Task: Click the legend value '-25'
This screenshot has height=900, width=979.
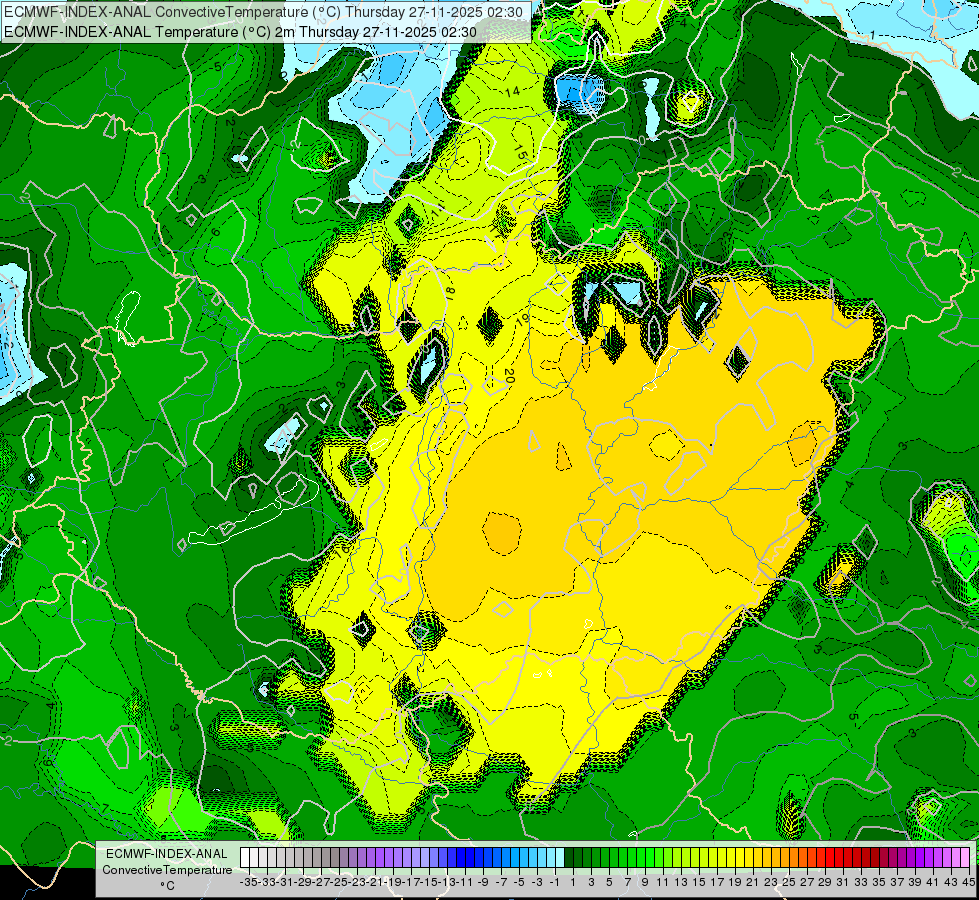Action: 338,882
